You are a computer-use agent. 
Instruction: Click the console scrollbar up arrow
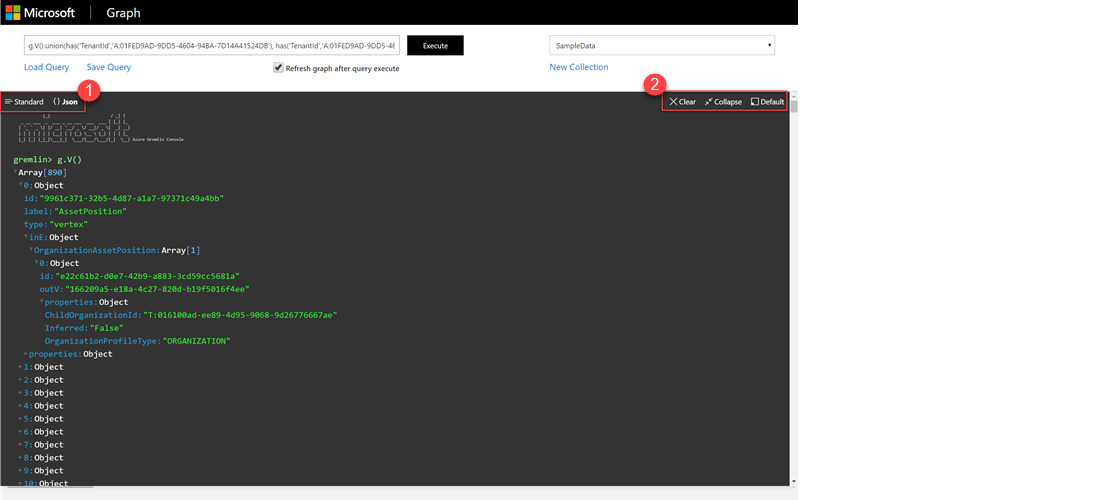(x=793, y=95)
